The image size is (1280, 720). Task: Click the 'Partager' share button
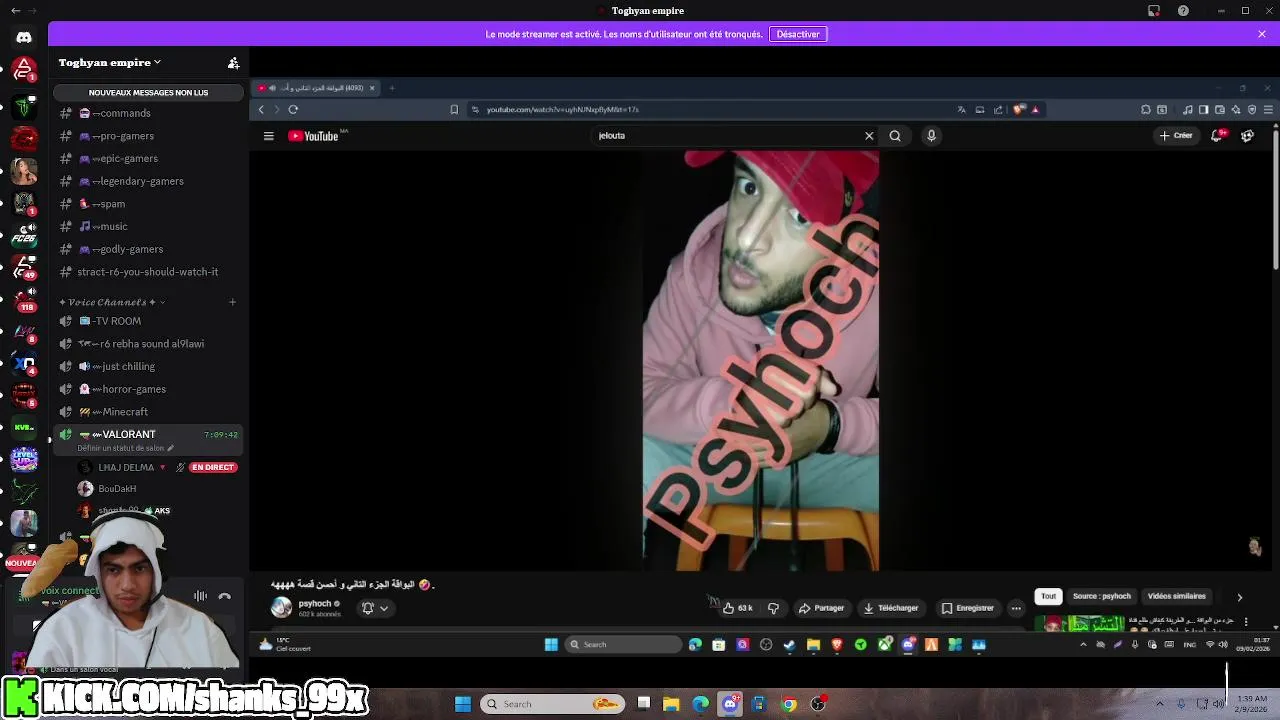point(822,608)
